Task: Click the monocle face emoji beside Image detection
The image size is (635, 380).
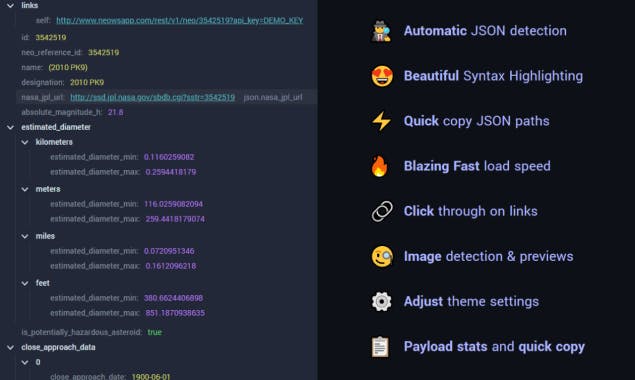Action: click(x=382, y=256)
